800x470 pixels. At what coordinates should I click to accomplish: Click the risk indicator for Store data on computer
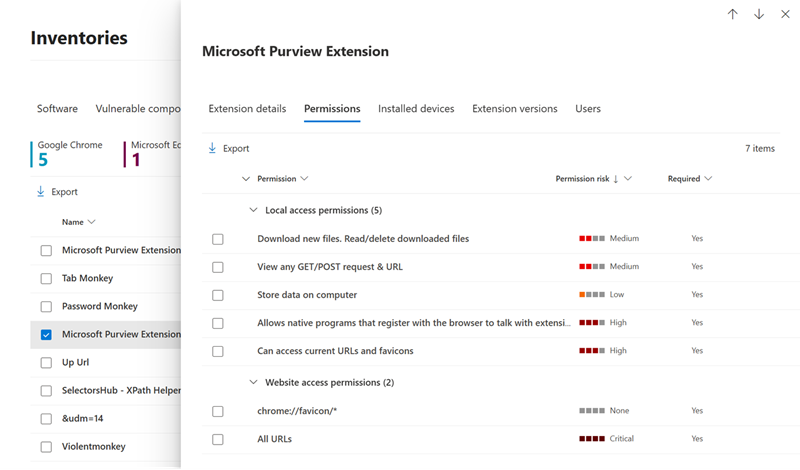[x=592, y=294]
